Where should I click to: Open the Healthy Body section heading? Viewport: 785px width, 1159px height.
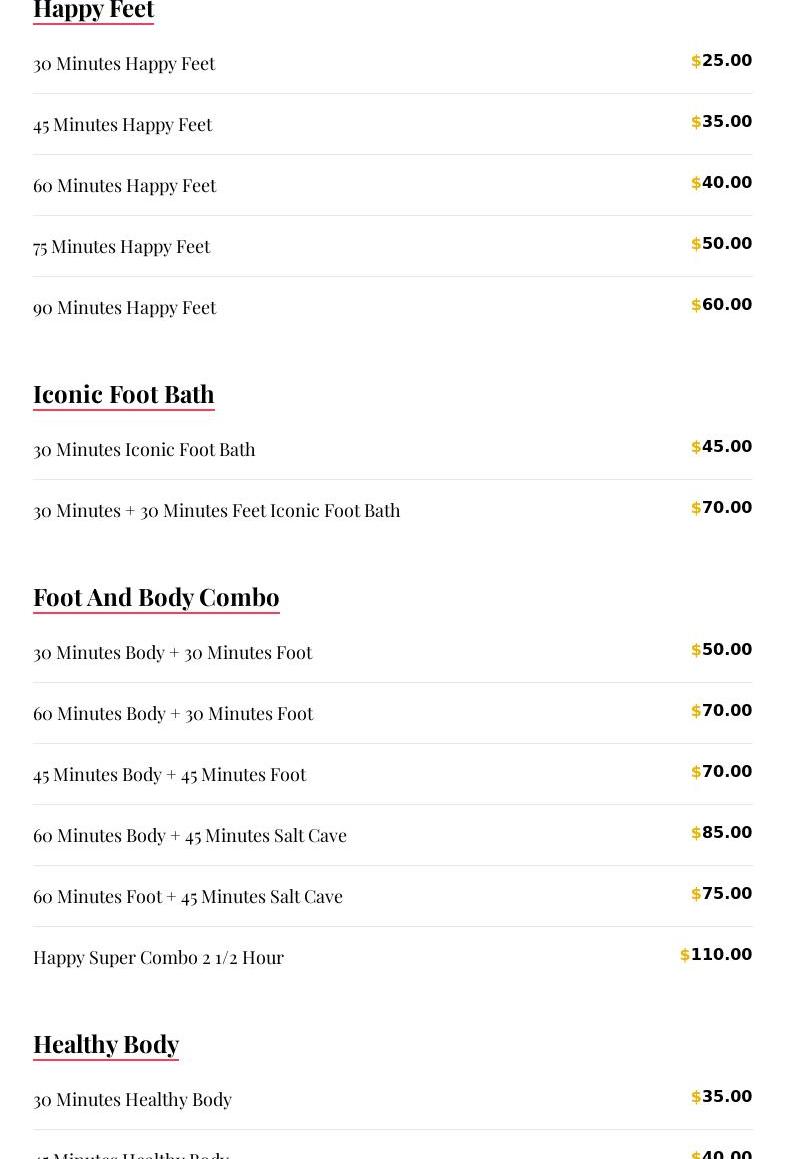point(105,1044)
